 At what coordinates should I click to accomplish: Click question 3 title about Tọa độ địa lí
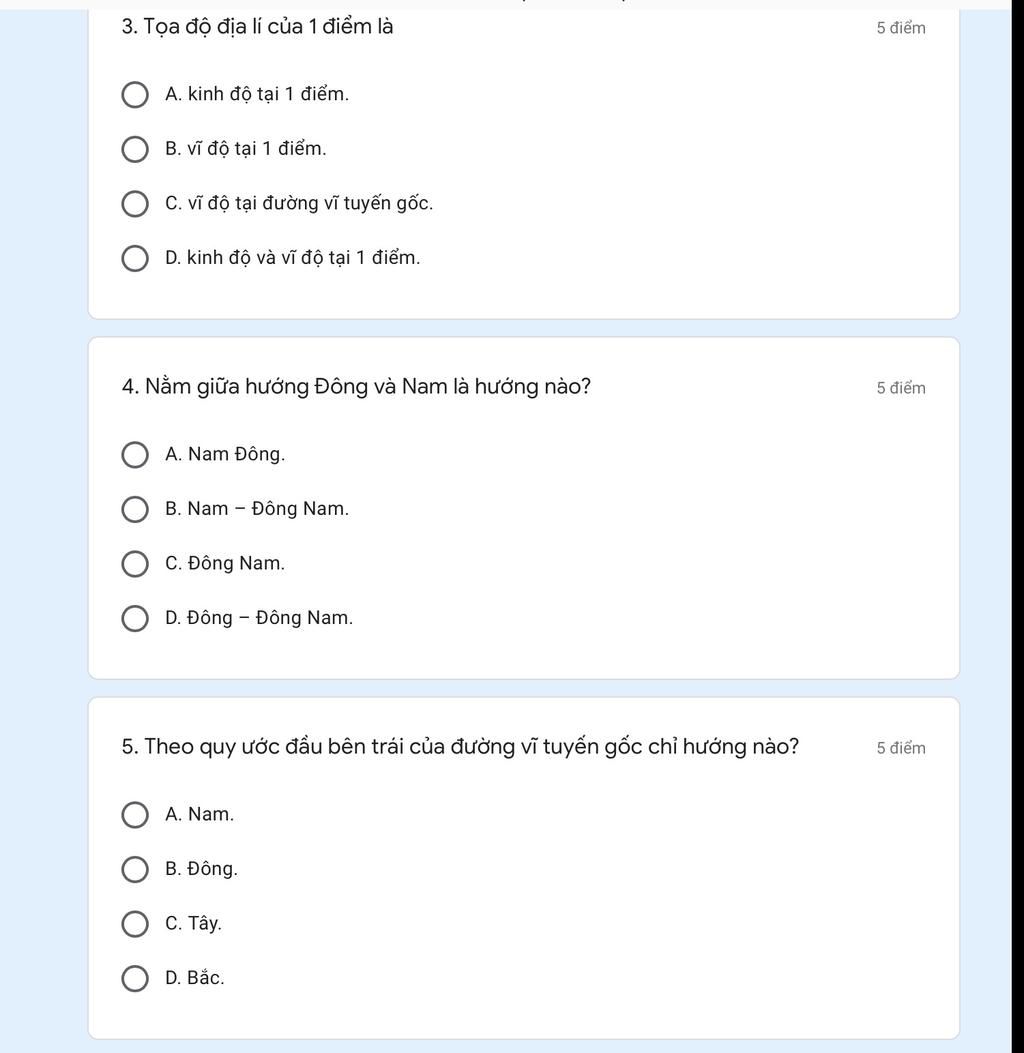257,27
